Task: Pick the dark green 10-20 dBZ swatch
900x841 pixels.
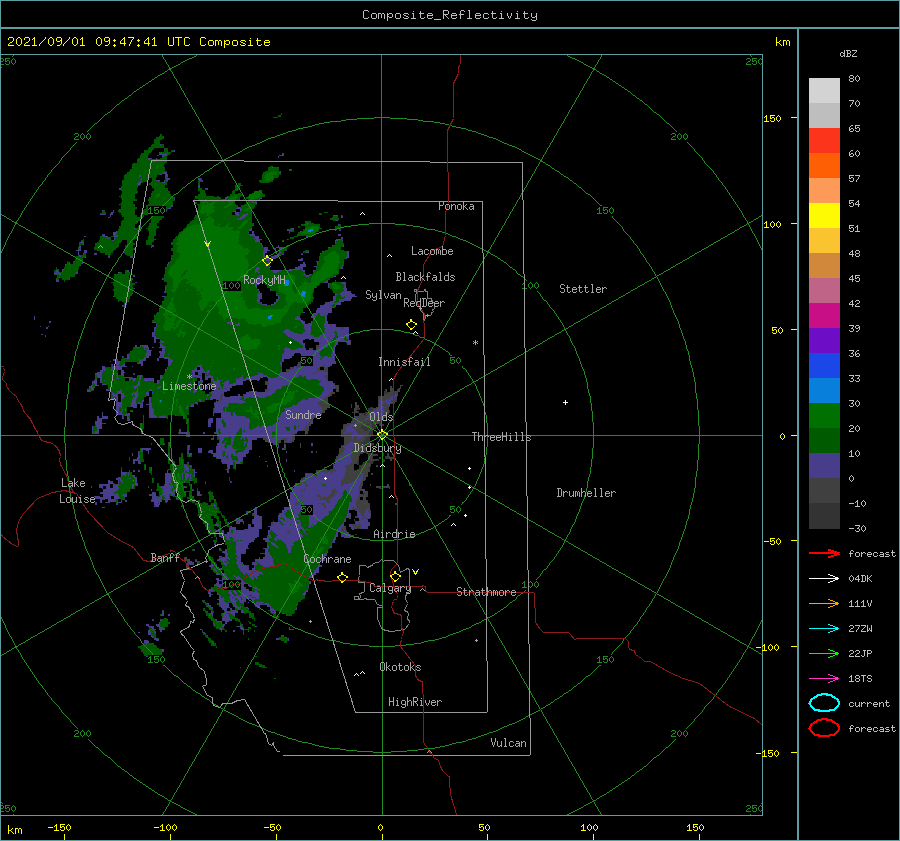Action: tap(824, 440)
